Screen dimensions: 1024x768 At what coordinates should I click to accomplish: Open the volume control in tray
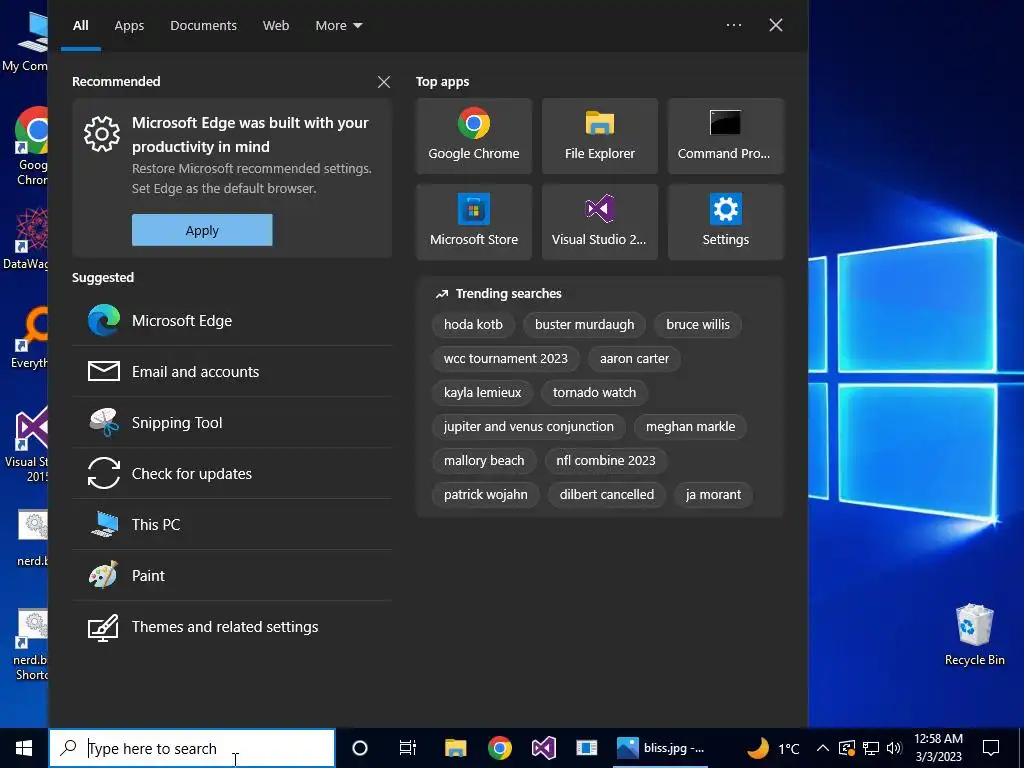click(894, 748)
